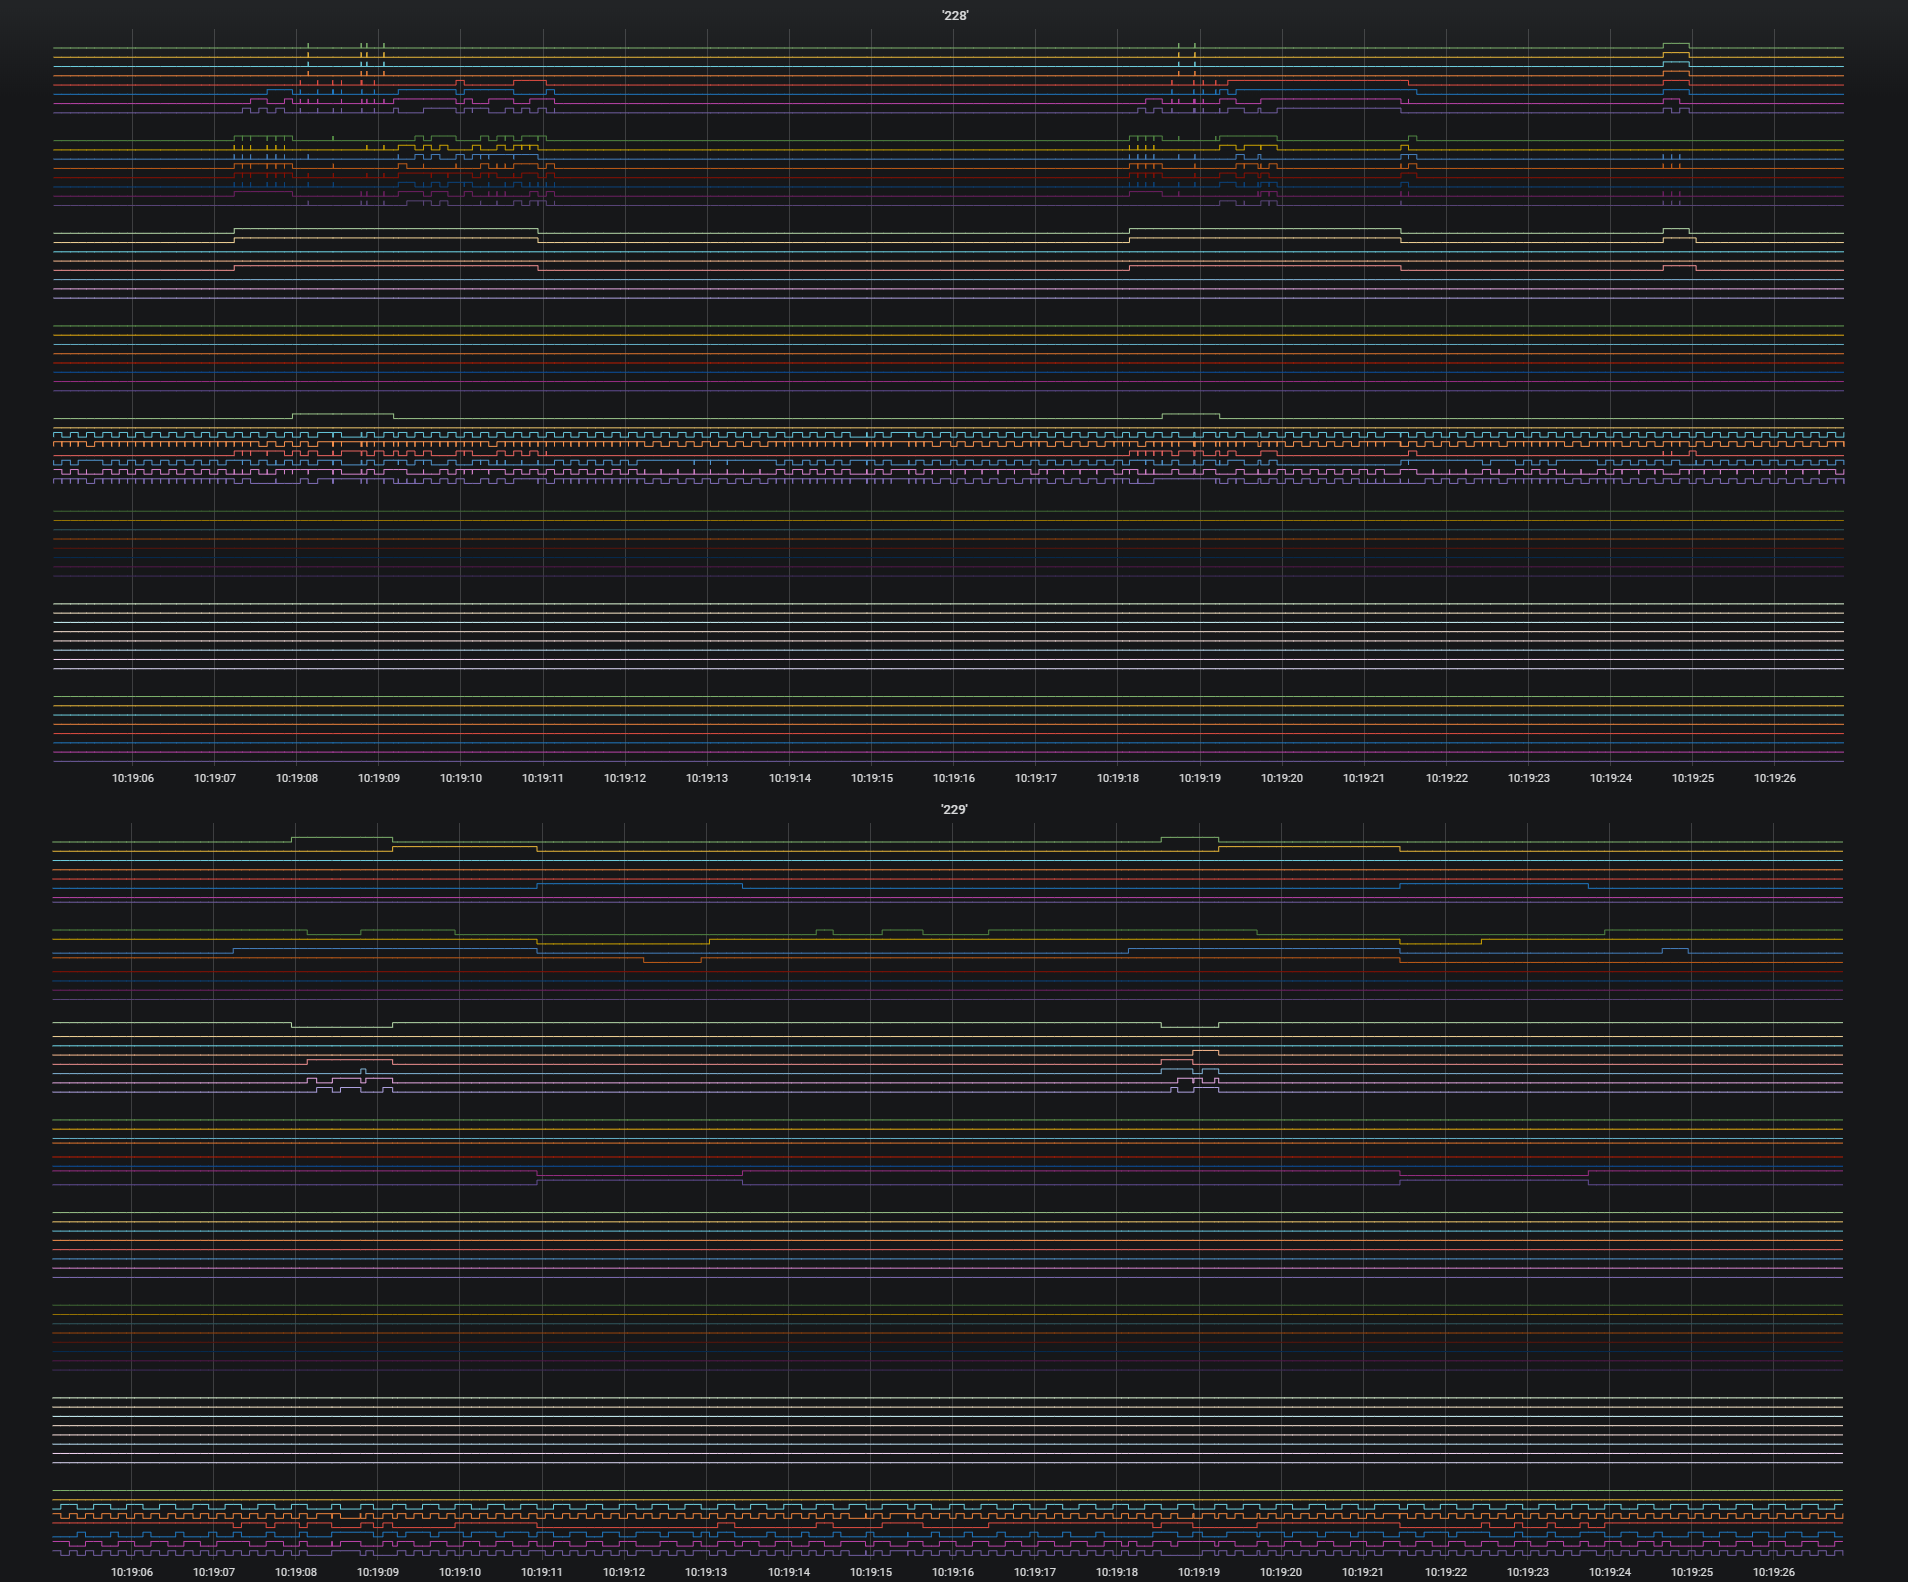The image size is (1908, 1582).
Task: Click the 10:19:10 time label in panel 228
Action: [461, 778]
